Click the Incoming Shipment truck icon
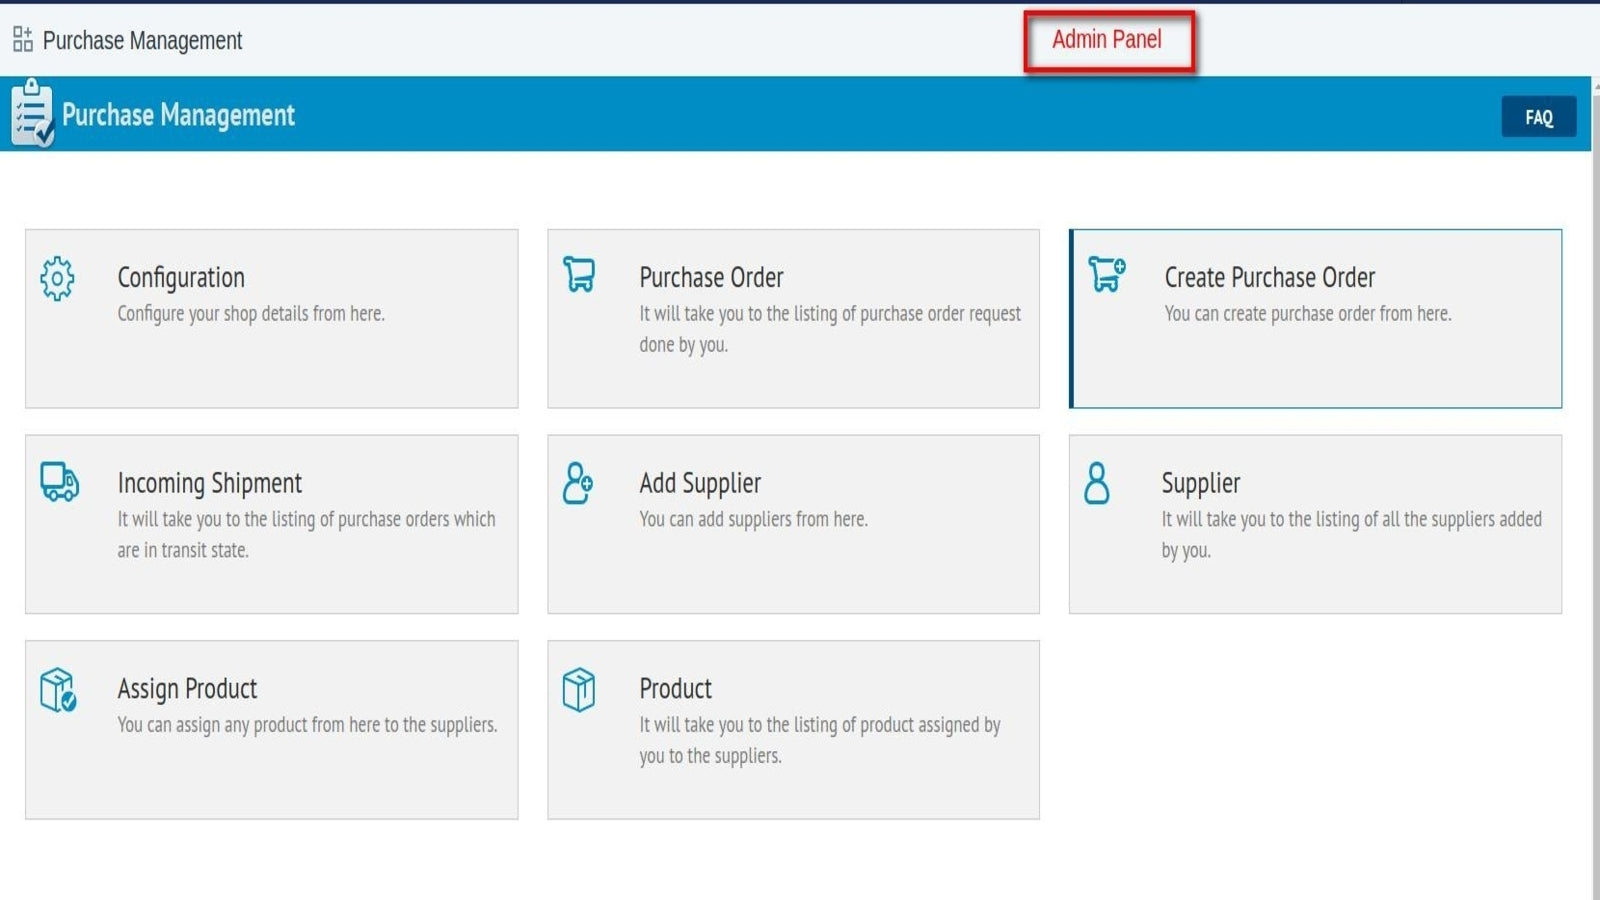The width and height of the screenshot is (1600, 900). point(60,481)
